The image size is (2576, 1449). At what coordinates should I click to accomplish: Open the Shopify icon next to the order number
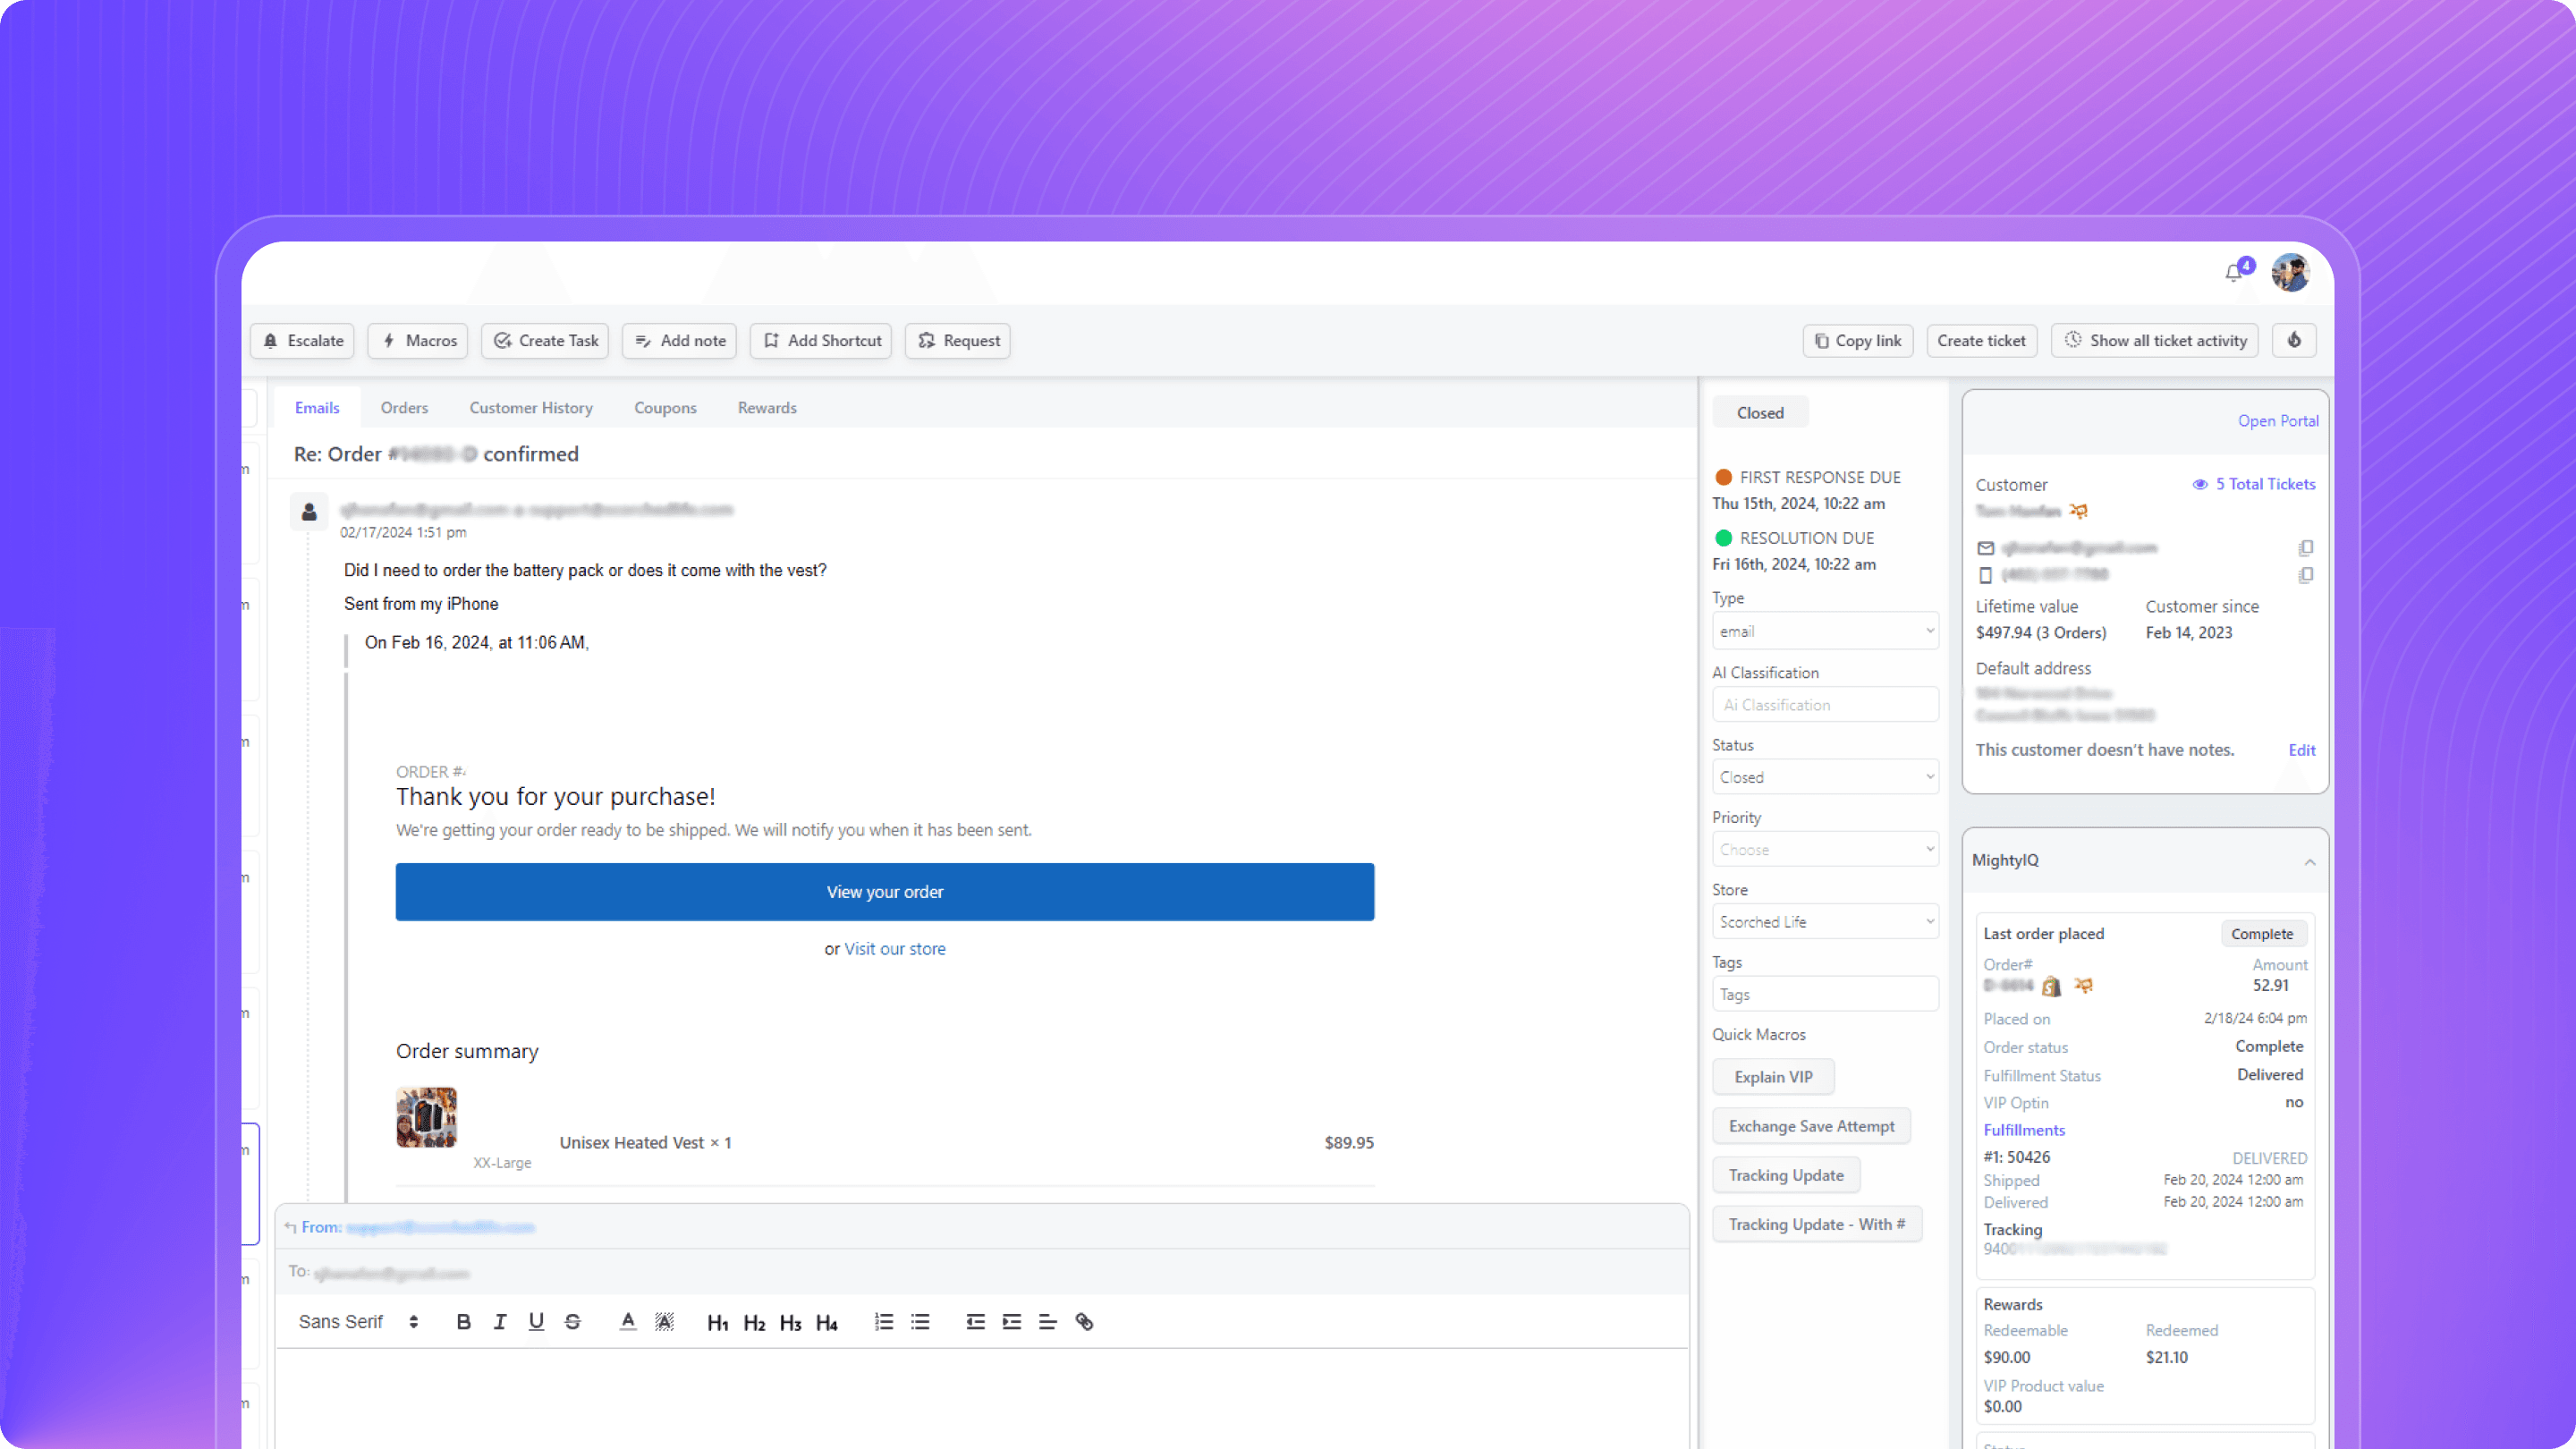2051,986
